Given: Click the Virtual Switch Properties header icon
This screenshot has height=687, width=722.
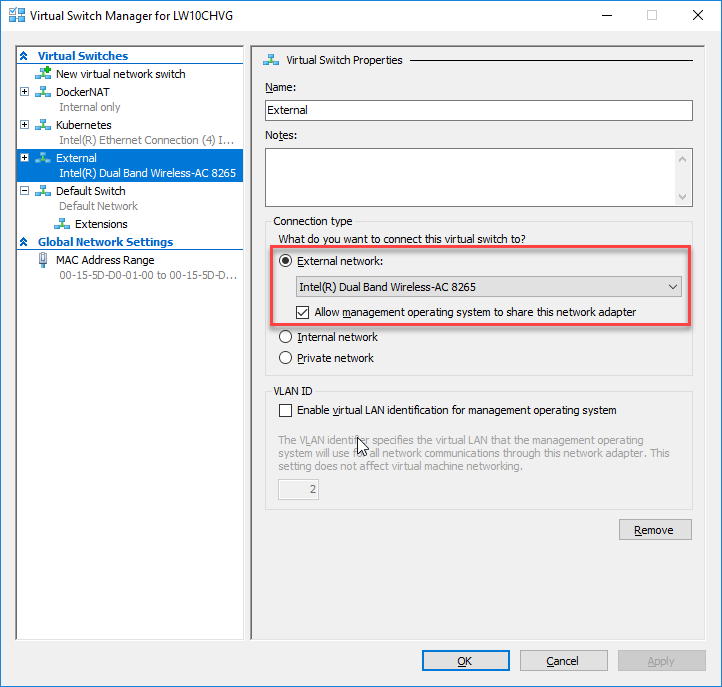Looking at the screenshot, I should [271, 60].
